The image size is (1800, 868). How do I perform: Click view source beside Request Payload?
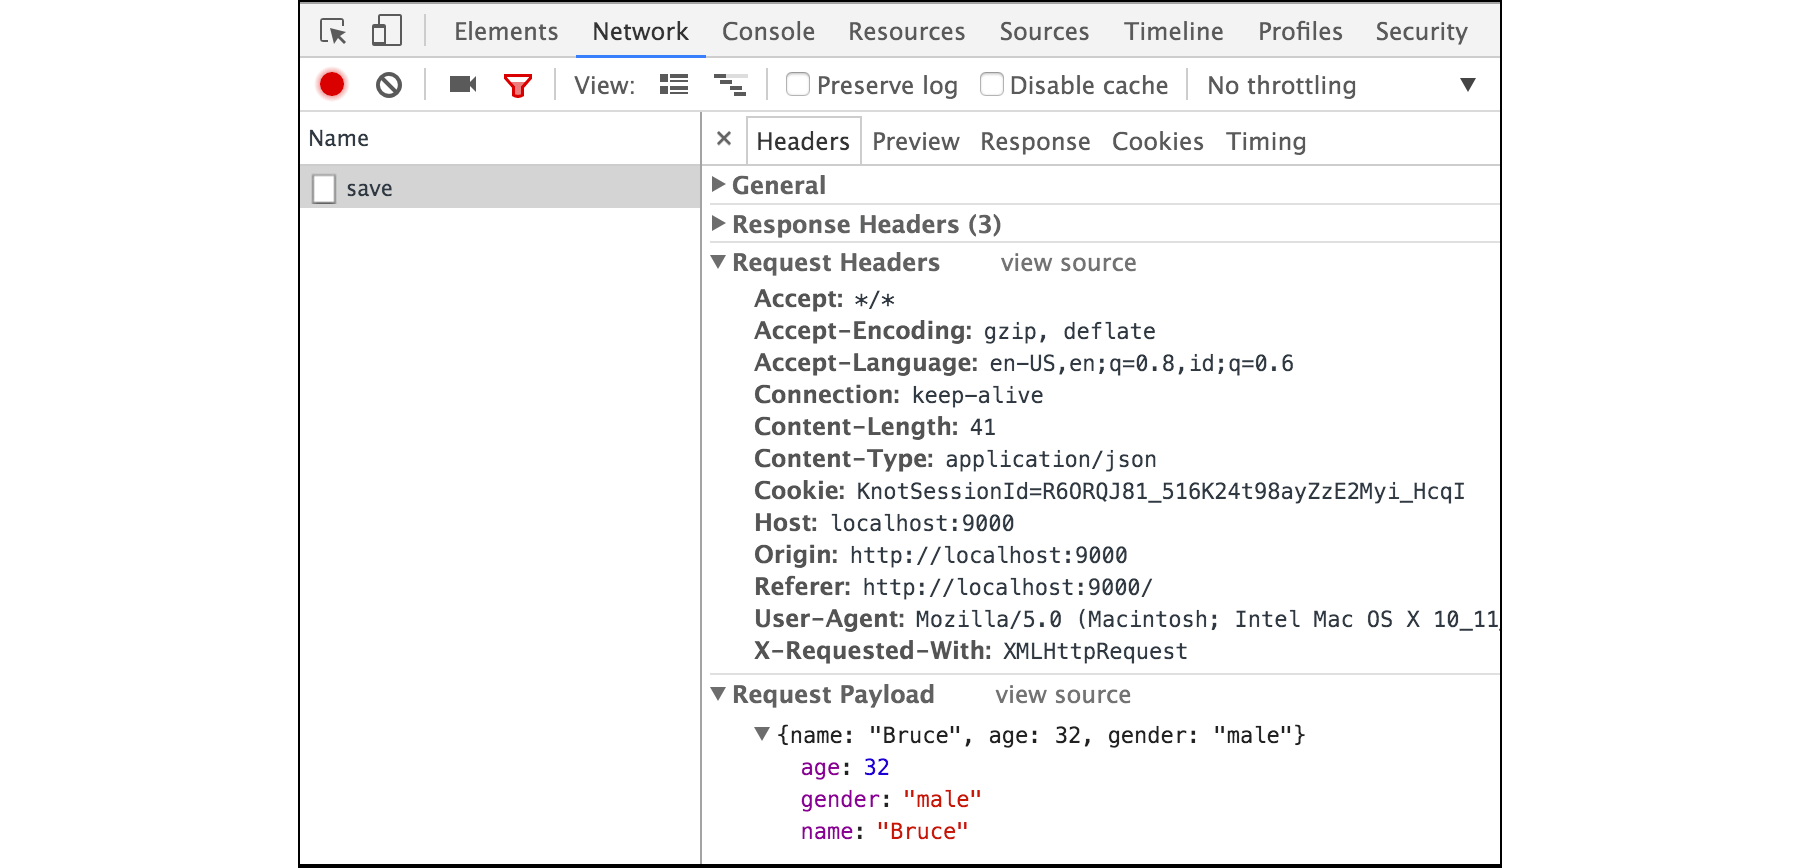click(1063, 695)
